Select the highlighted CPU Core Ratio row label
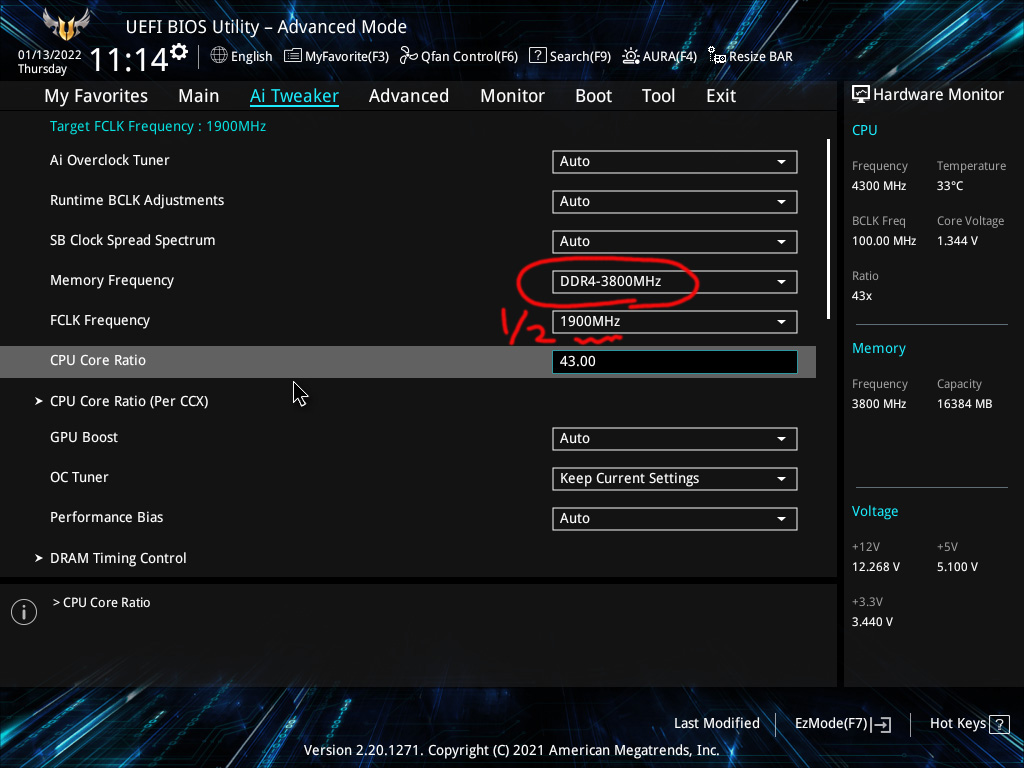Image resolution: width=1024 pixels, height=768 pixels. coord(98,360)
